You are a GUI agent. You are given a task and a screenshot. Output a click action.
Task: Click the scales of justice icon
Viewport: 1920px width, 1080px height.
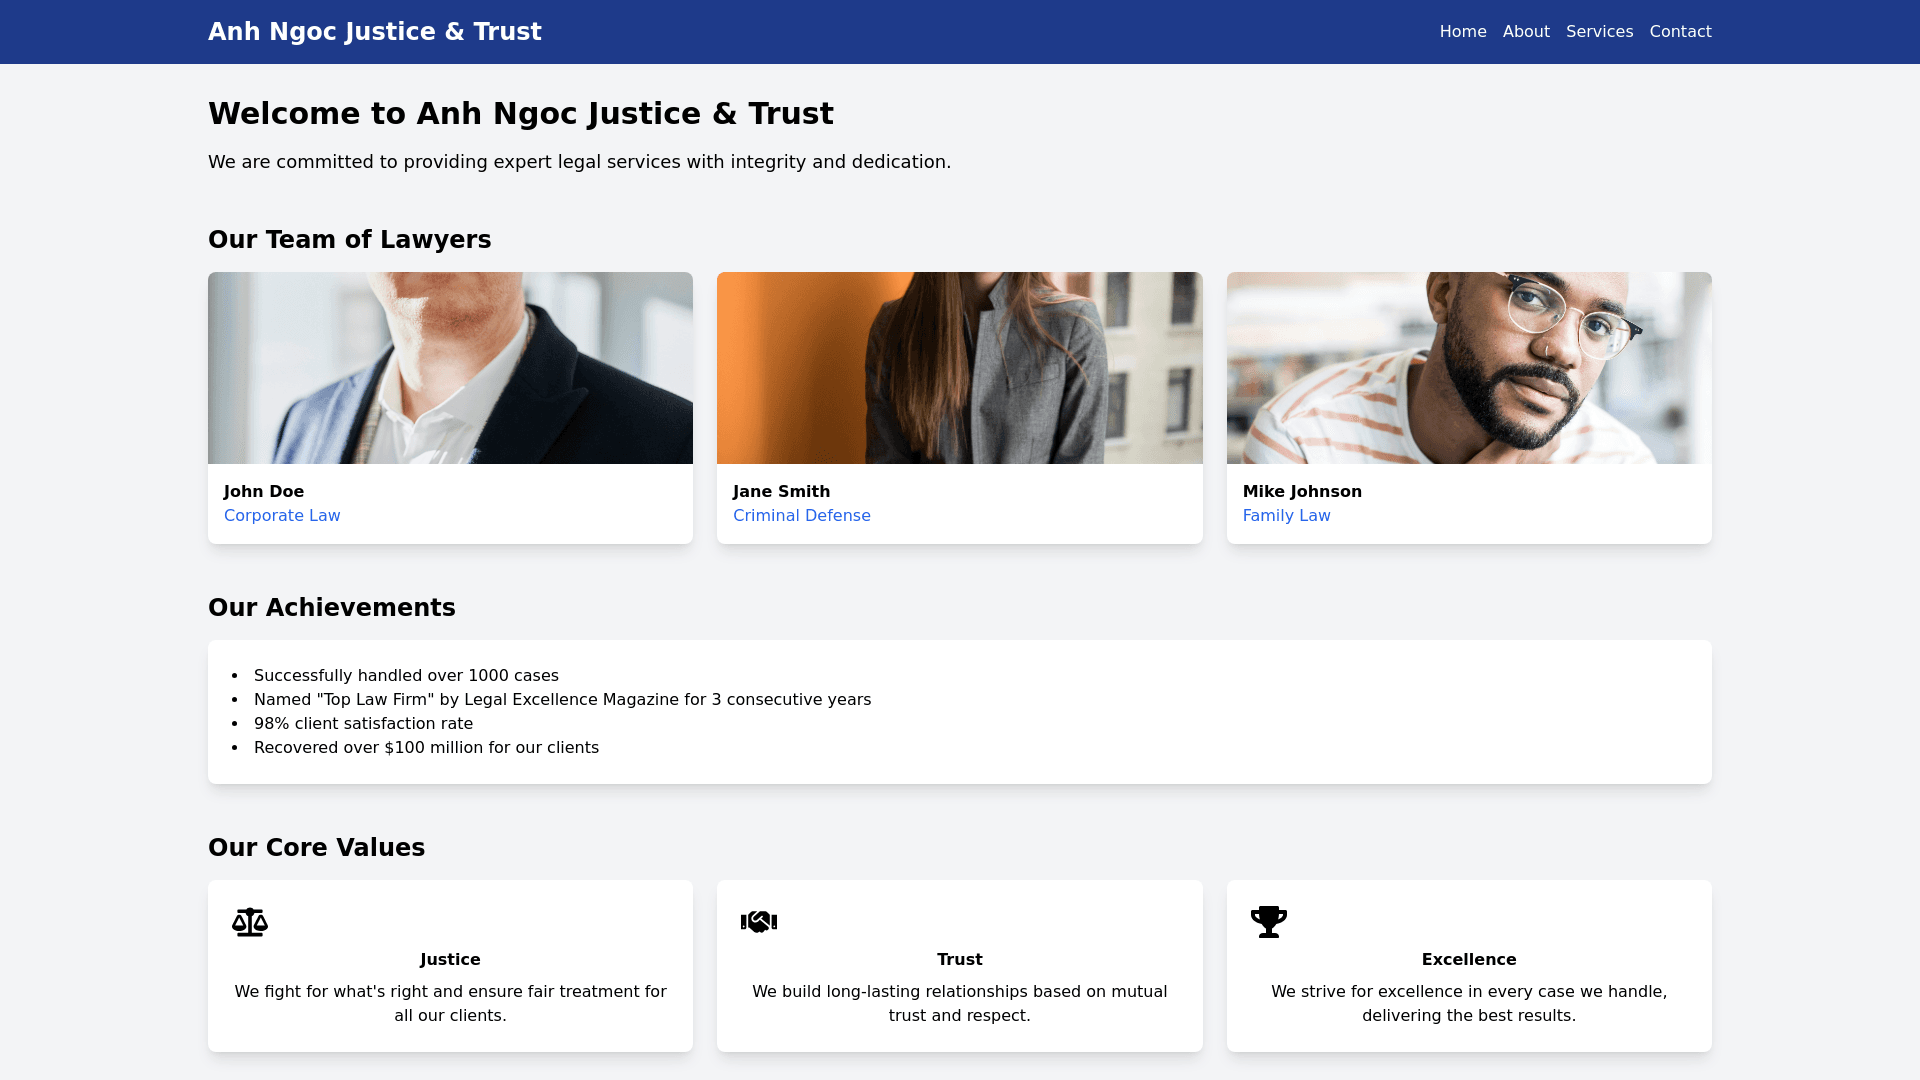(250, 922)
